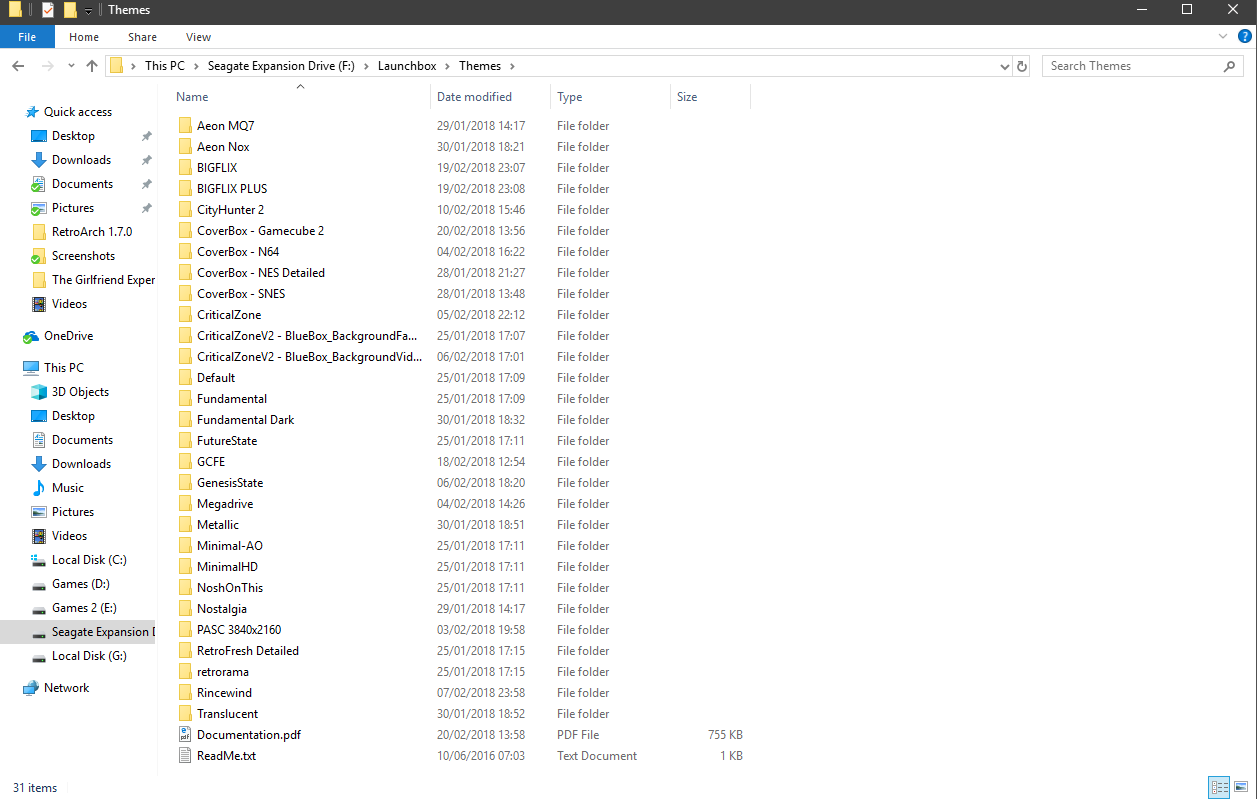1257x799 pixels.
Task: Click the Back navigation arrow
Action: [x=18, y=66]
